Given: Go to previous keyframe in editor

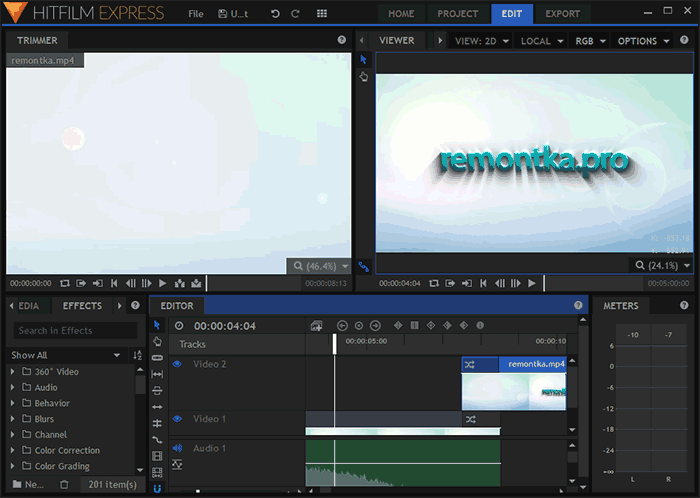Looking at the screenshot, I should pyautogui.click(x=342, y=326).
